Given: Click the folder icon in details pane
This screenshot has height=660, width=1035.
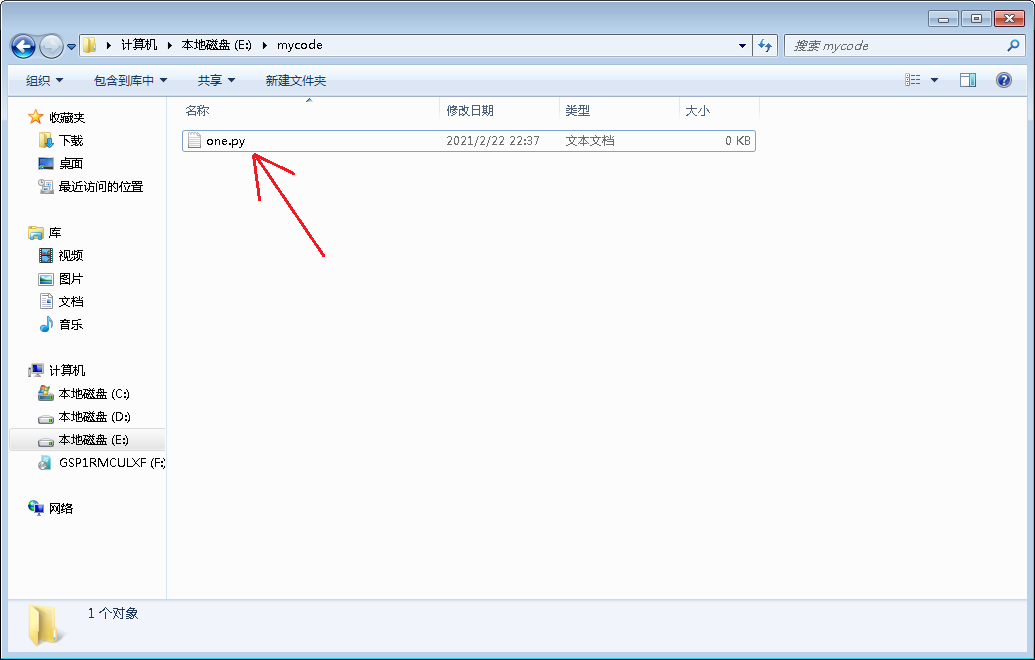Looking at the screenshot, I should [x=46, y=624].
